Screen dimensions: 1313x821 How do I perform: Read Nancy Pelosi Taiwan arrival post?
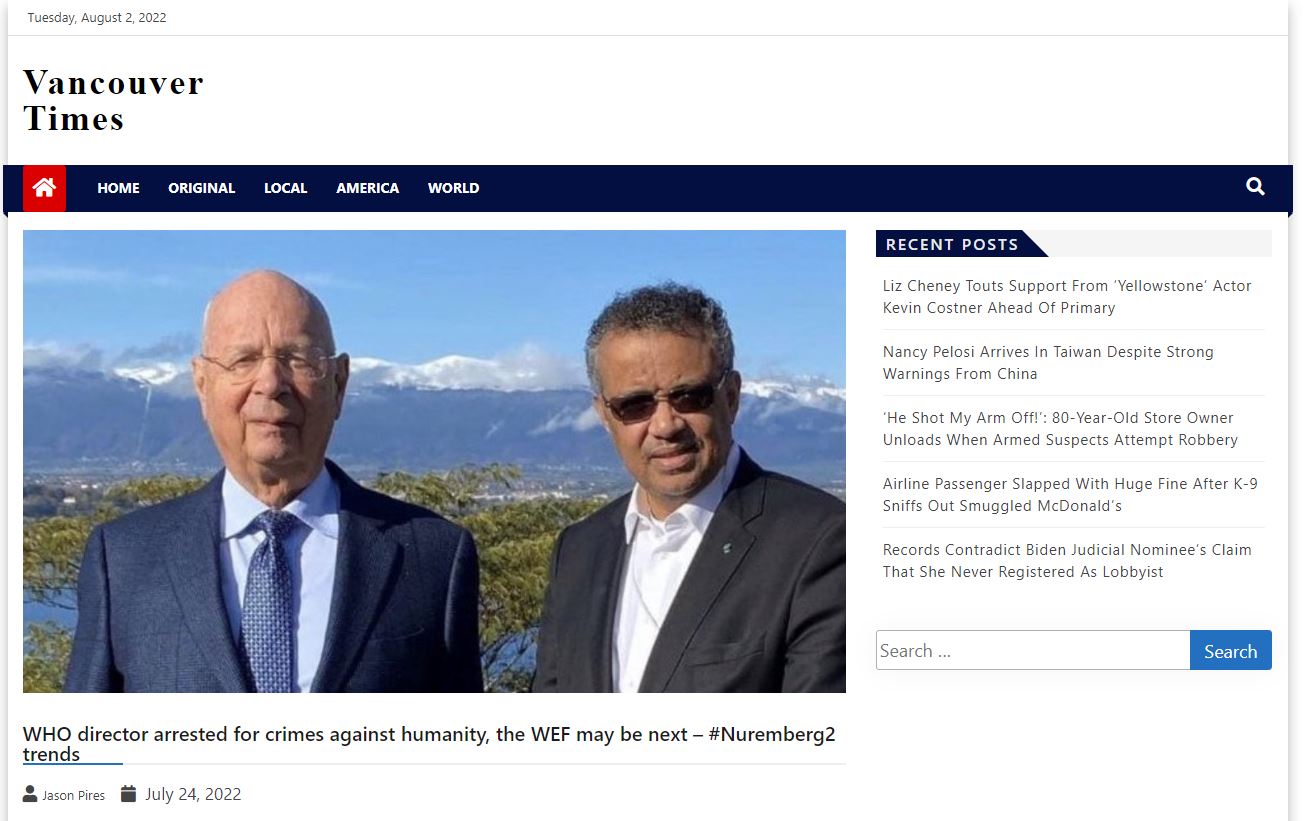[1048, 363]
